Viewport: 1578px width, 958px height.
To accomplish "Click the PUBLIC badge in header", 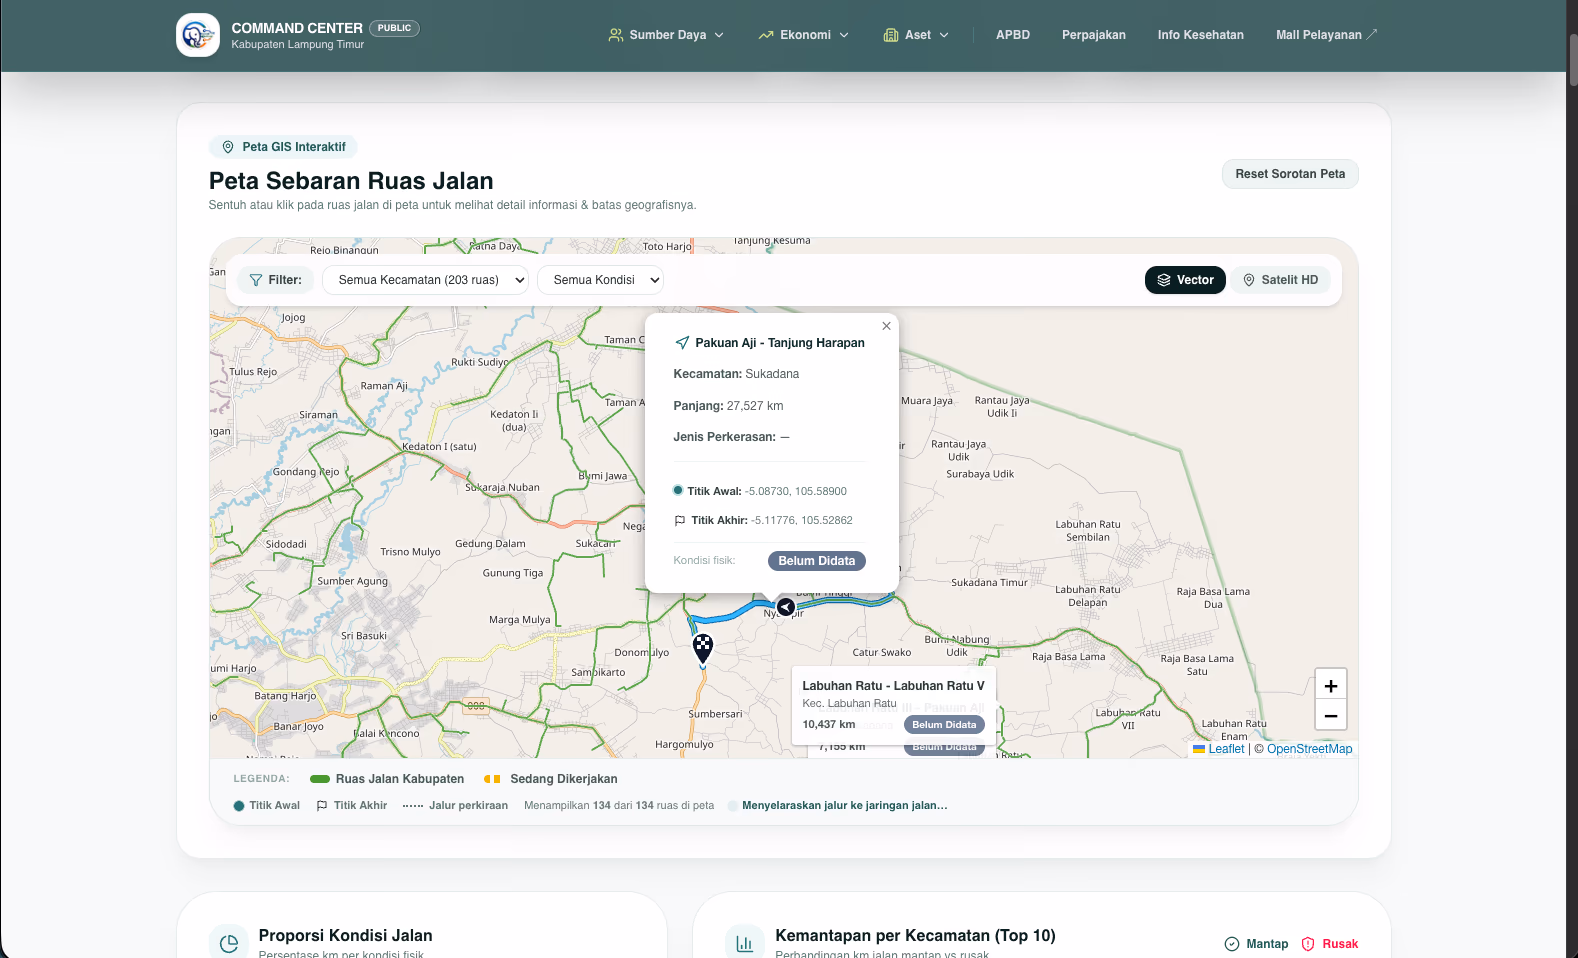I will pos(394,28).
